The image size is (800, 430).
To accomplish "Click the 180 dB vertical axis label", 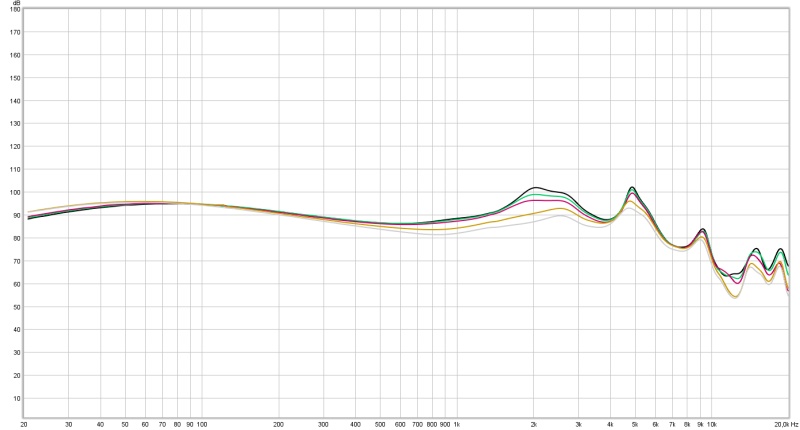I will click(14, 9).
